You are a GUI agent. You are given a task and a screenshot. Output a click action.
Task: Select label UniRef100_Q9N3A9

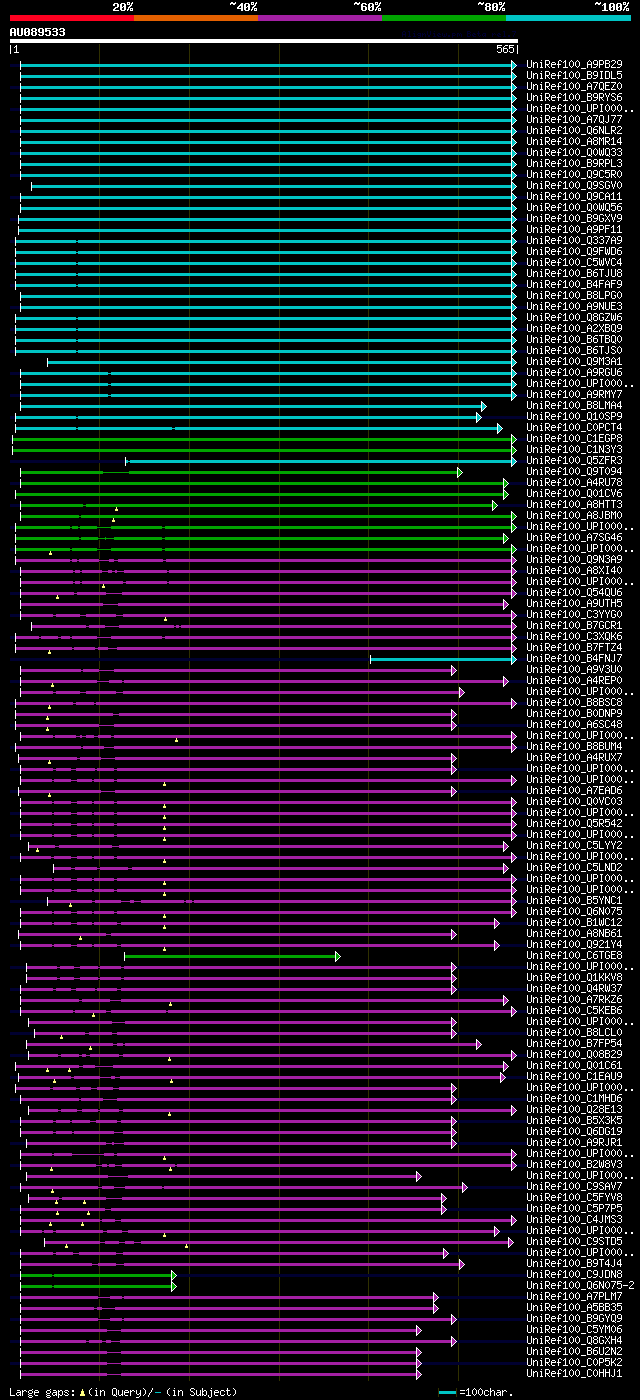pos(574,559)
